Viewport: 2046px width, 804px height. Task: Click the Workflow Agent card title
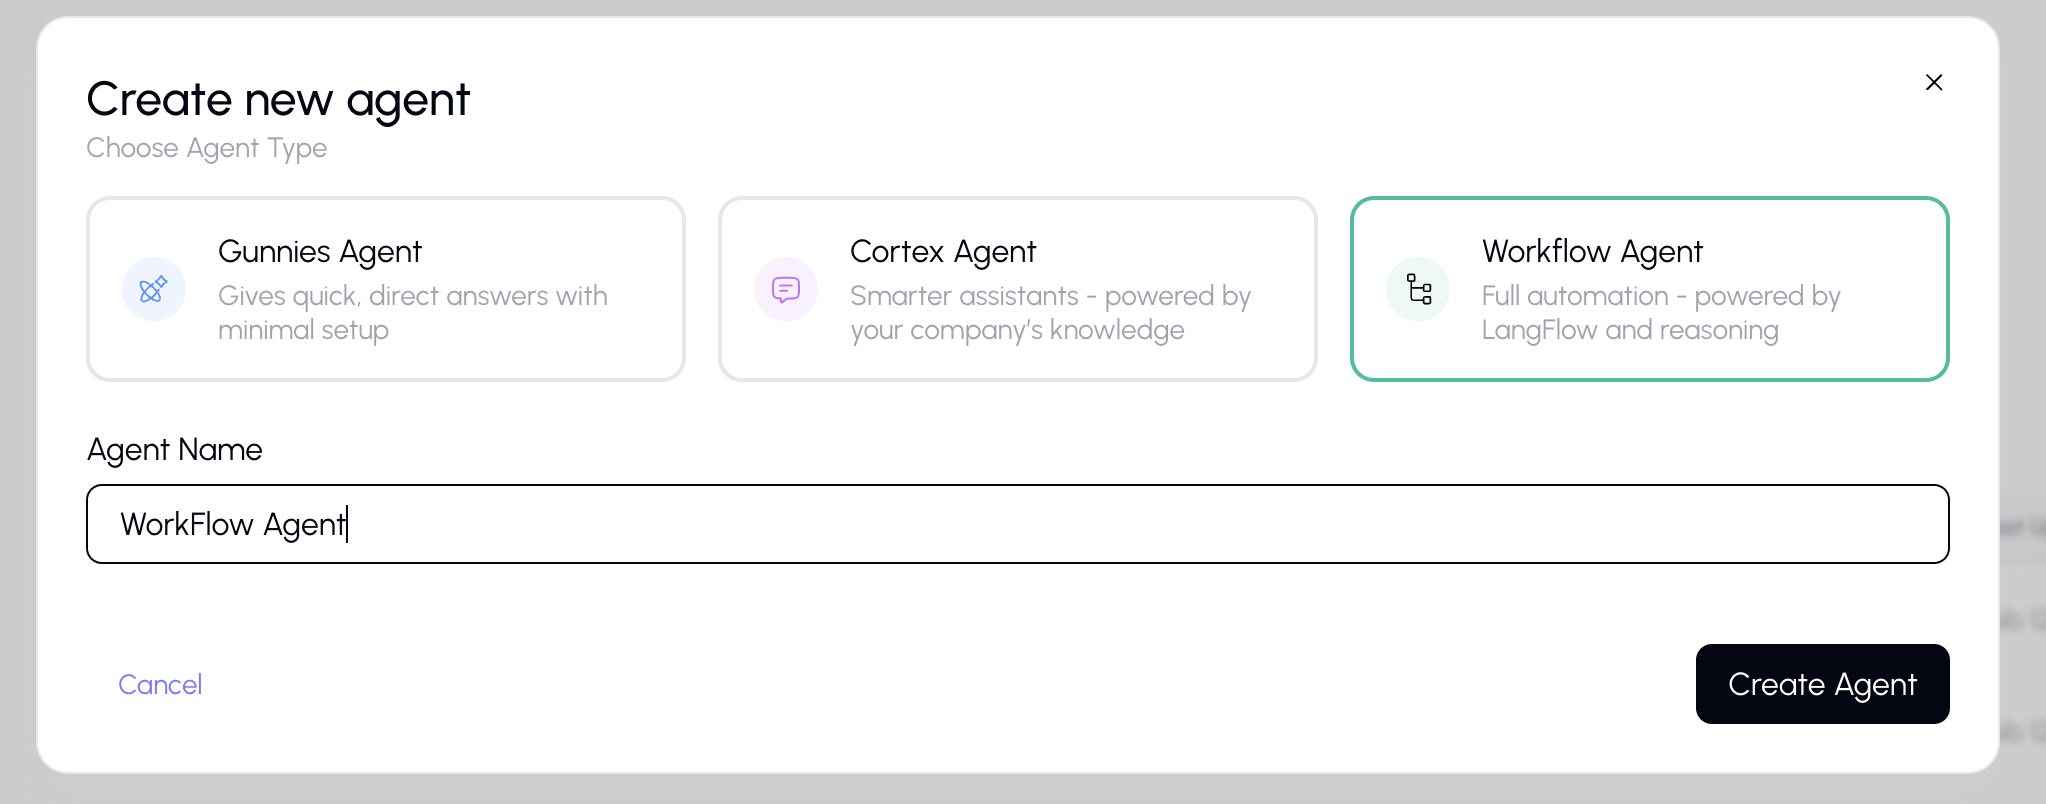point(1592,251)
